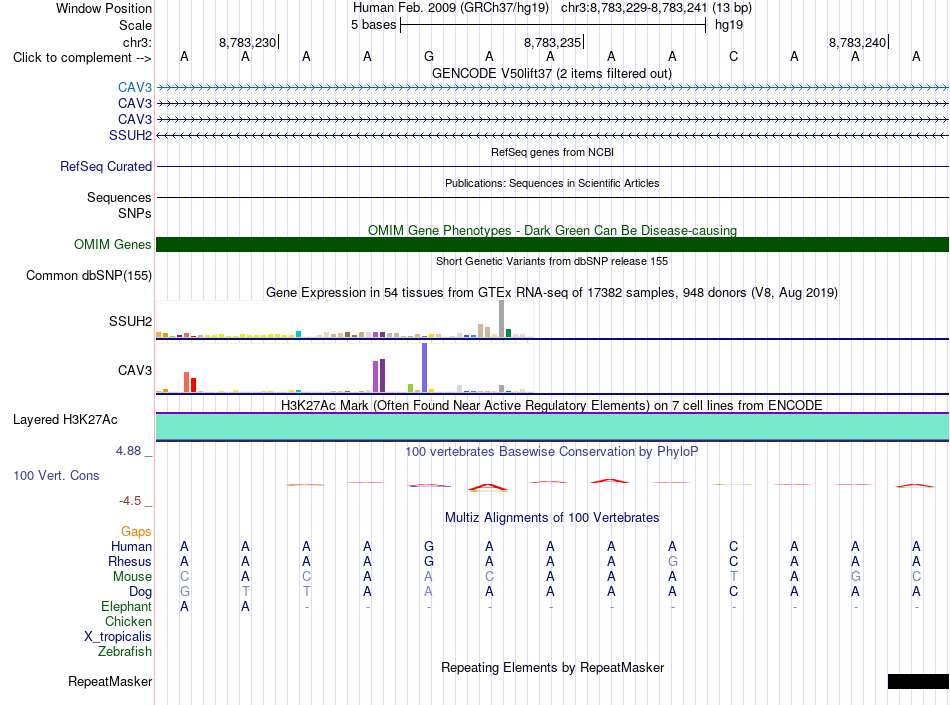The height and width of the screenshot is (705, 950).
Task: Click the light blue CAV3 transcript label
Action: click(x=135, y=87)
